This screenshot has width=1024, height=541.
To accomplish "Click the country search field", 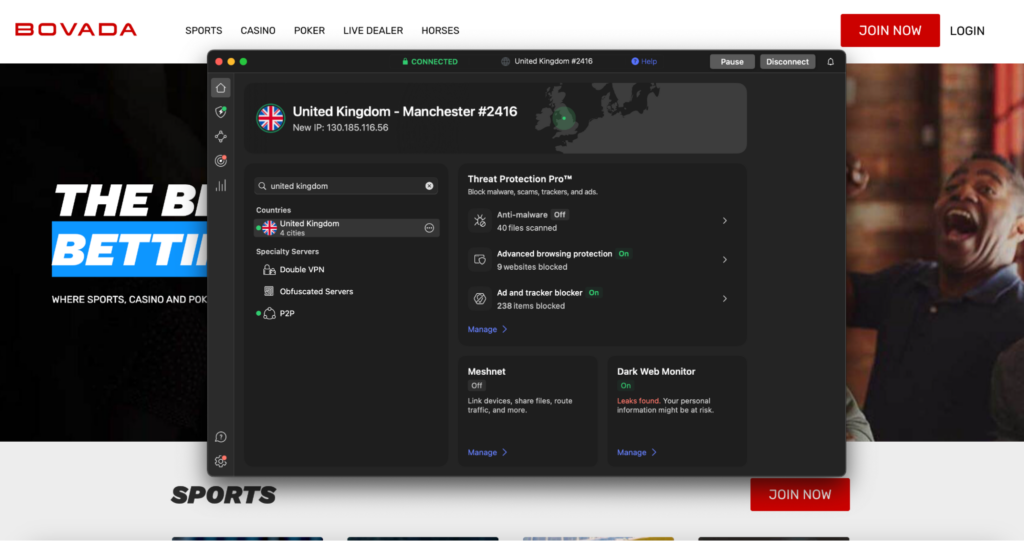I will (346, 186).
